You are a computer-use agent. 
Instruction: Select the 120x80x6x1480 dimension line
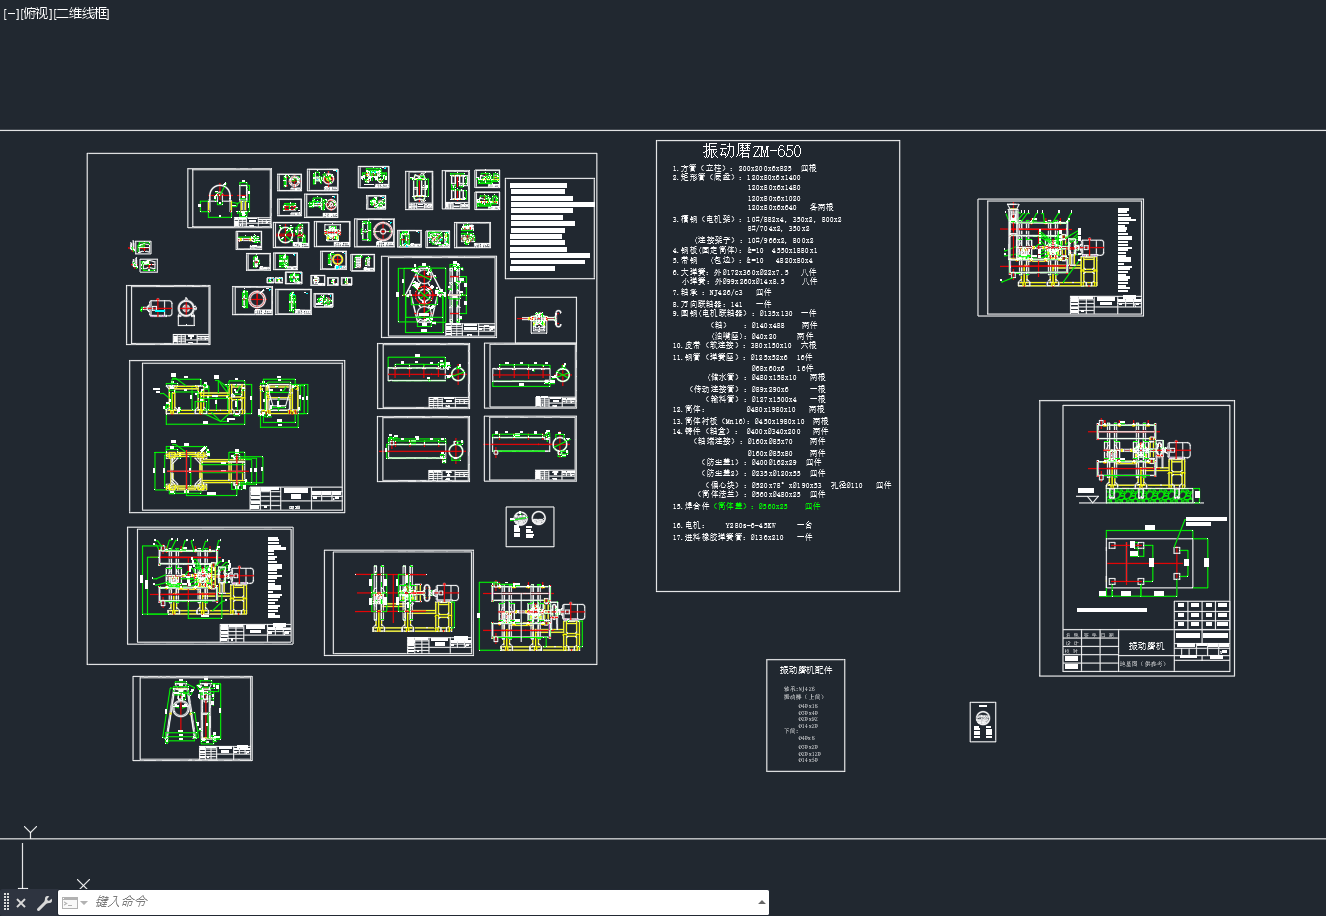point(774,187)
